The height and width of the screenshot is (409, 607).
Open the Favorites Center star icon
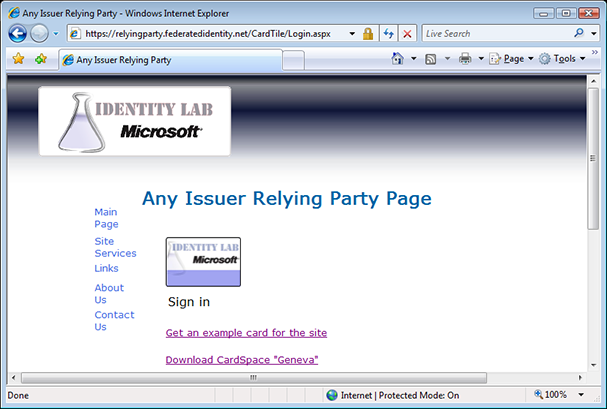point(18,59)
